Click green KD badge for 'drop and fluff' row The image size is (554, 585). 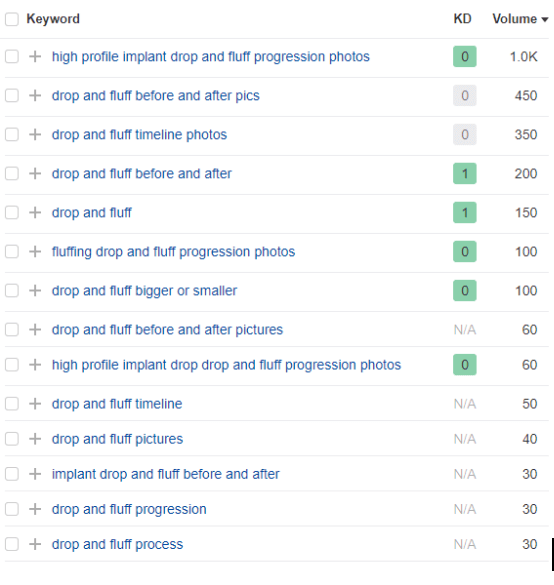465,212
